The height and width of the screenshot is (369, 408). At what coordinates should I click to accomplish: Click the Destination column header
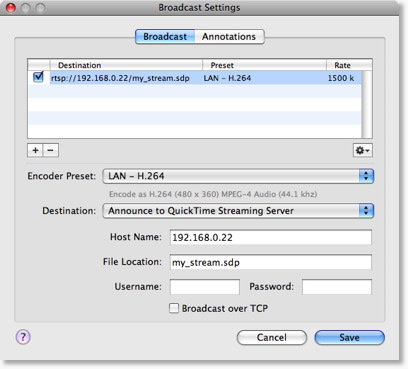coord(126,65)
